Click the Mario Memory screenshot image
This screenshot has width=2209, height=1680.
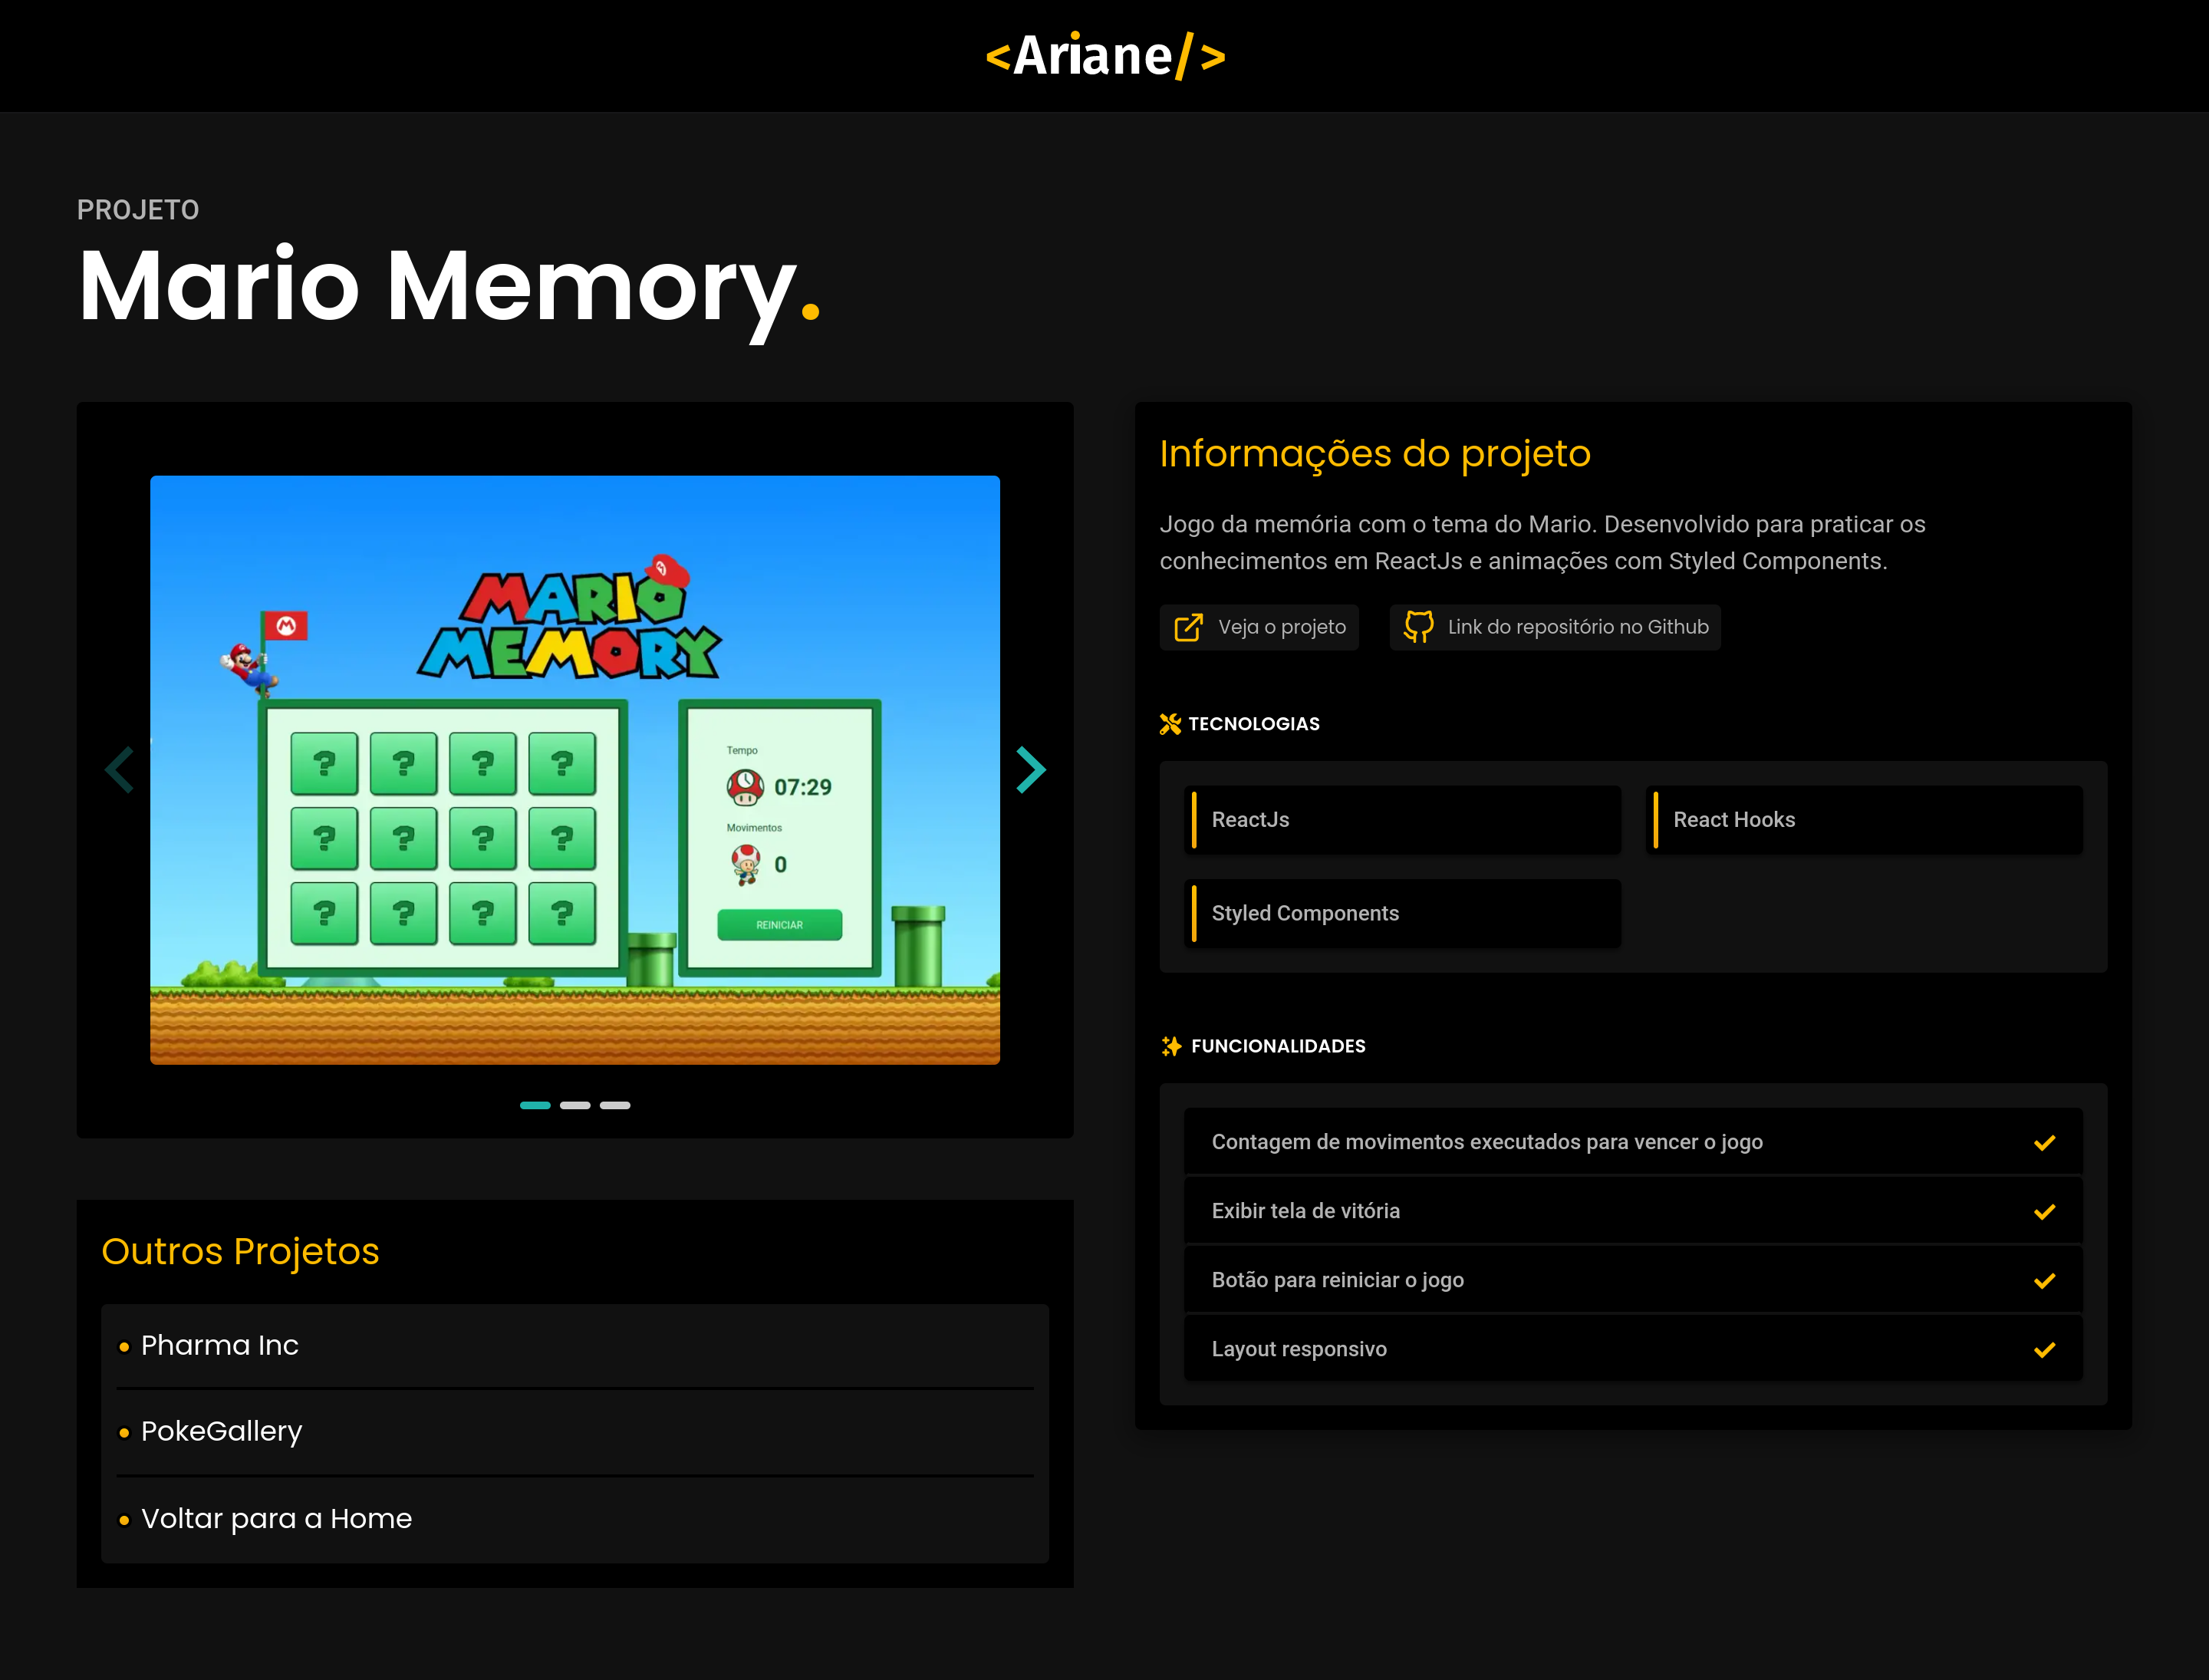pos(575,770)
